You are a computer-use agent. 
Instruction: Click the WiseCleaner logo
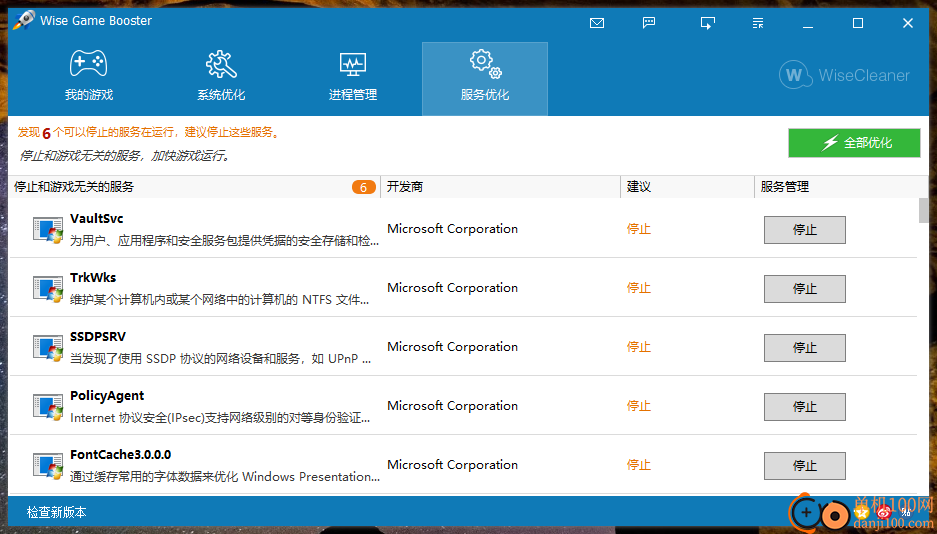(844, 75)
